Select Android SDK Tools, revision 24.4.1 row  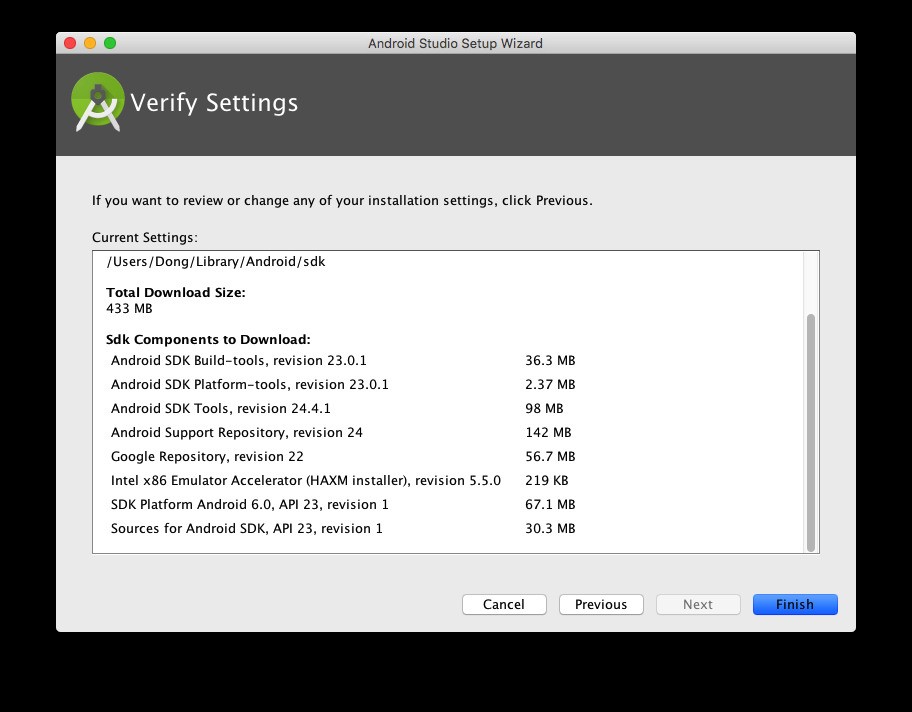click(343, 408)
